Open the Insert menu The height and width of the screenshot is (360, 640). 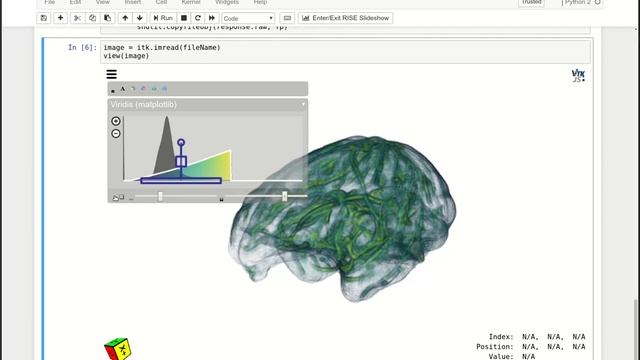(x=133, y=2)
